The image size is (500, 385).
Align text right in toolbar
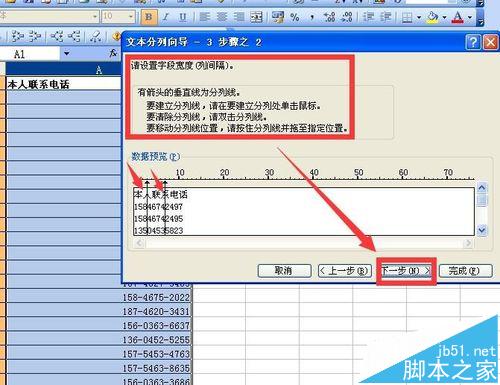[x=239, y=17]
